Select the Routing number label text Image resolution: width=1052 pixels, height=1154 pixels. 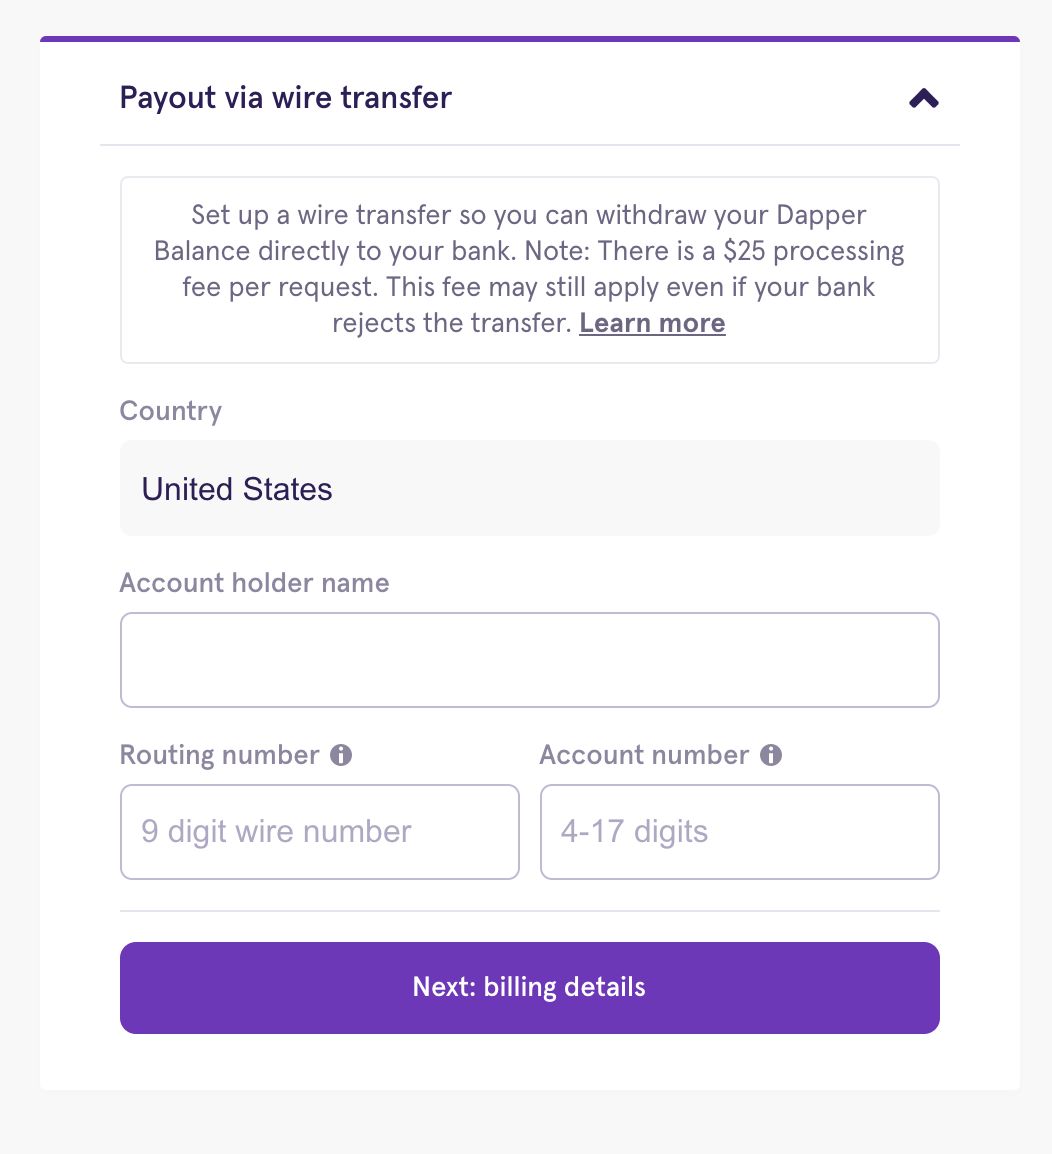tap(219, 754)
